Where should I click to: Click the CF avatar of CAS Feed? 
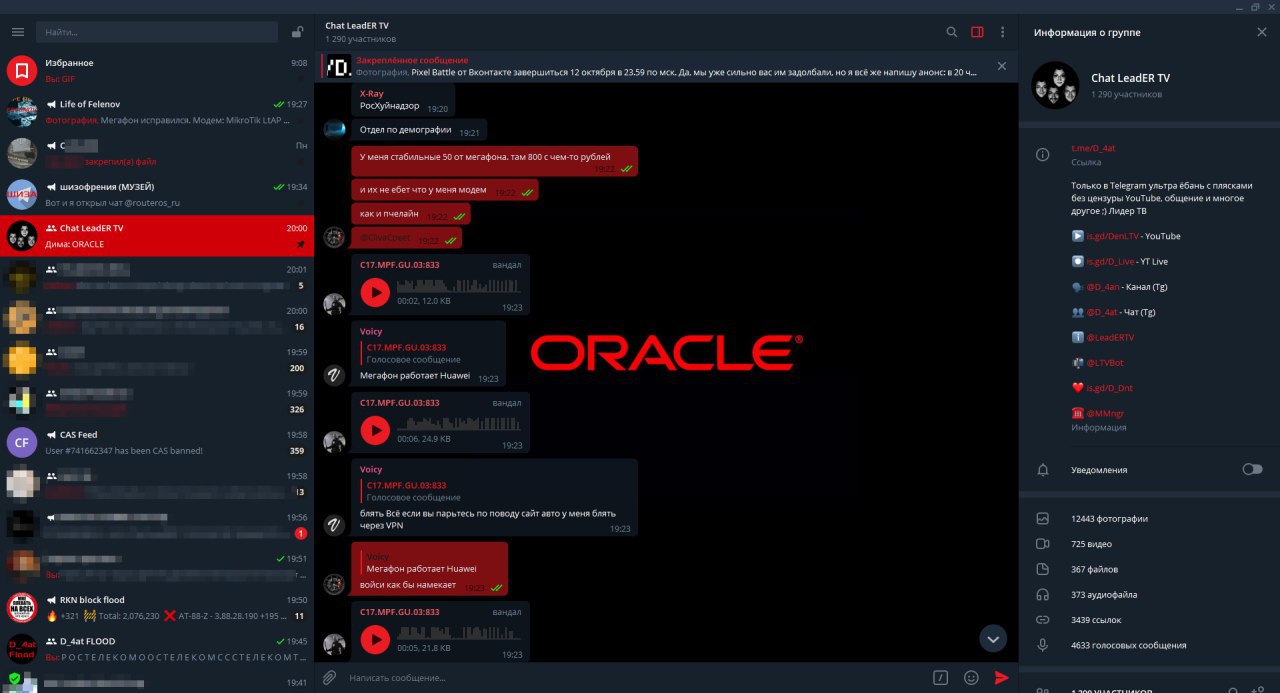(22, 442)
